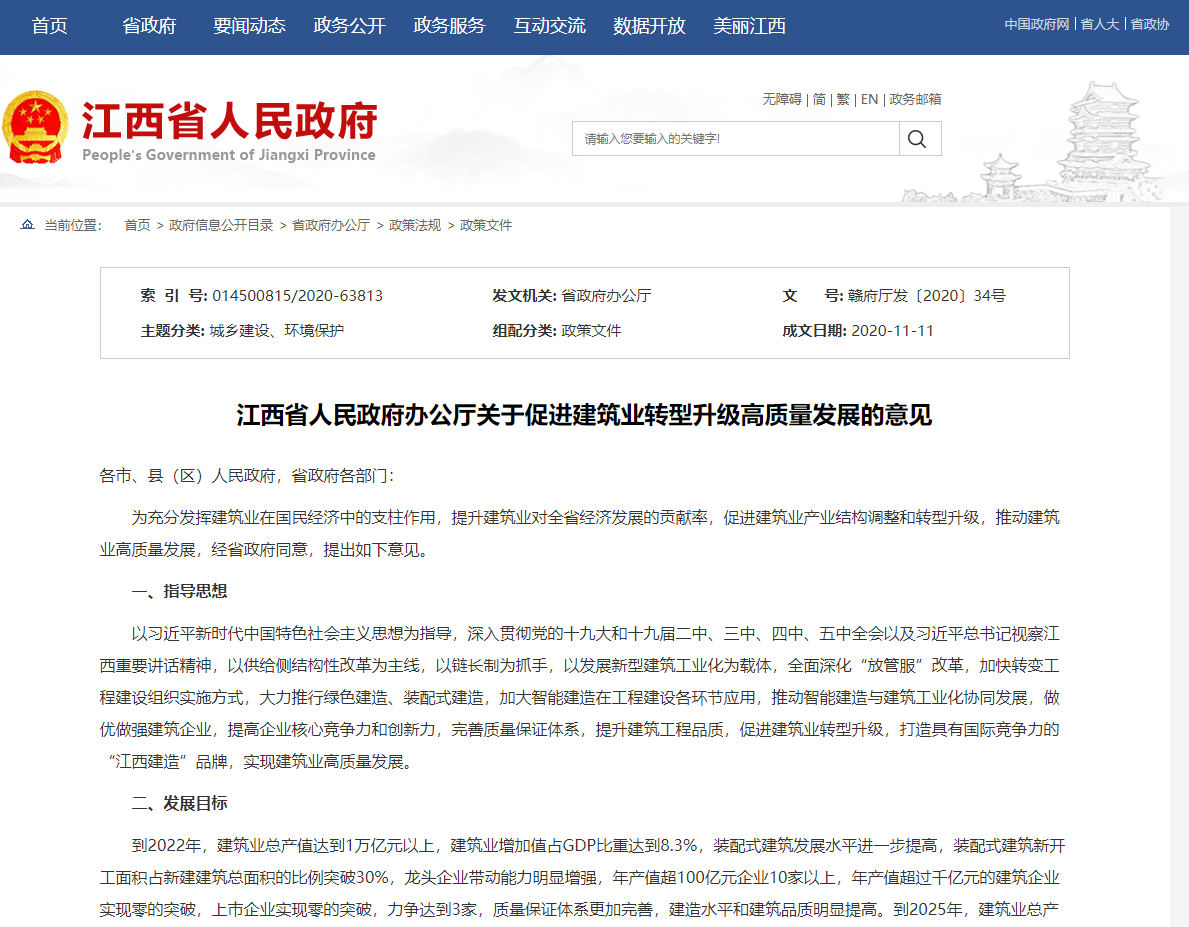The height and width of the screenshot is (927, 1189).
Task: Go to 要闻动态 section
Action: point(249,26)
